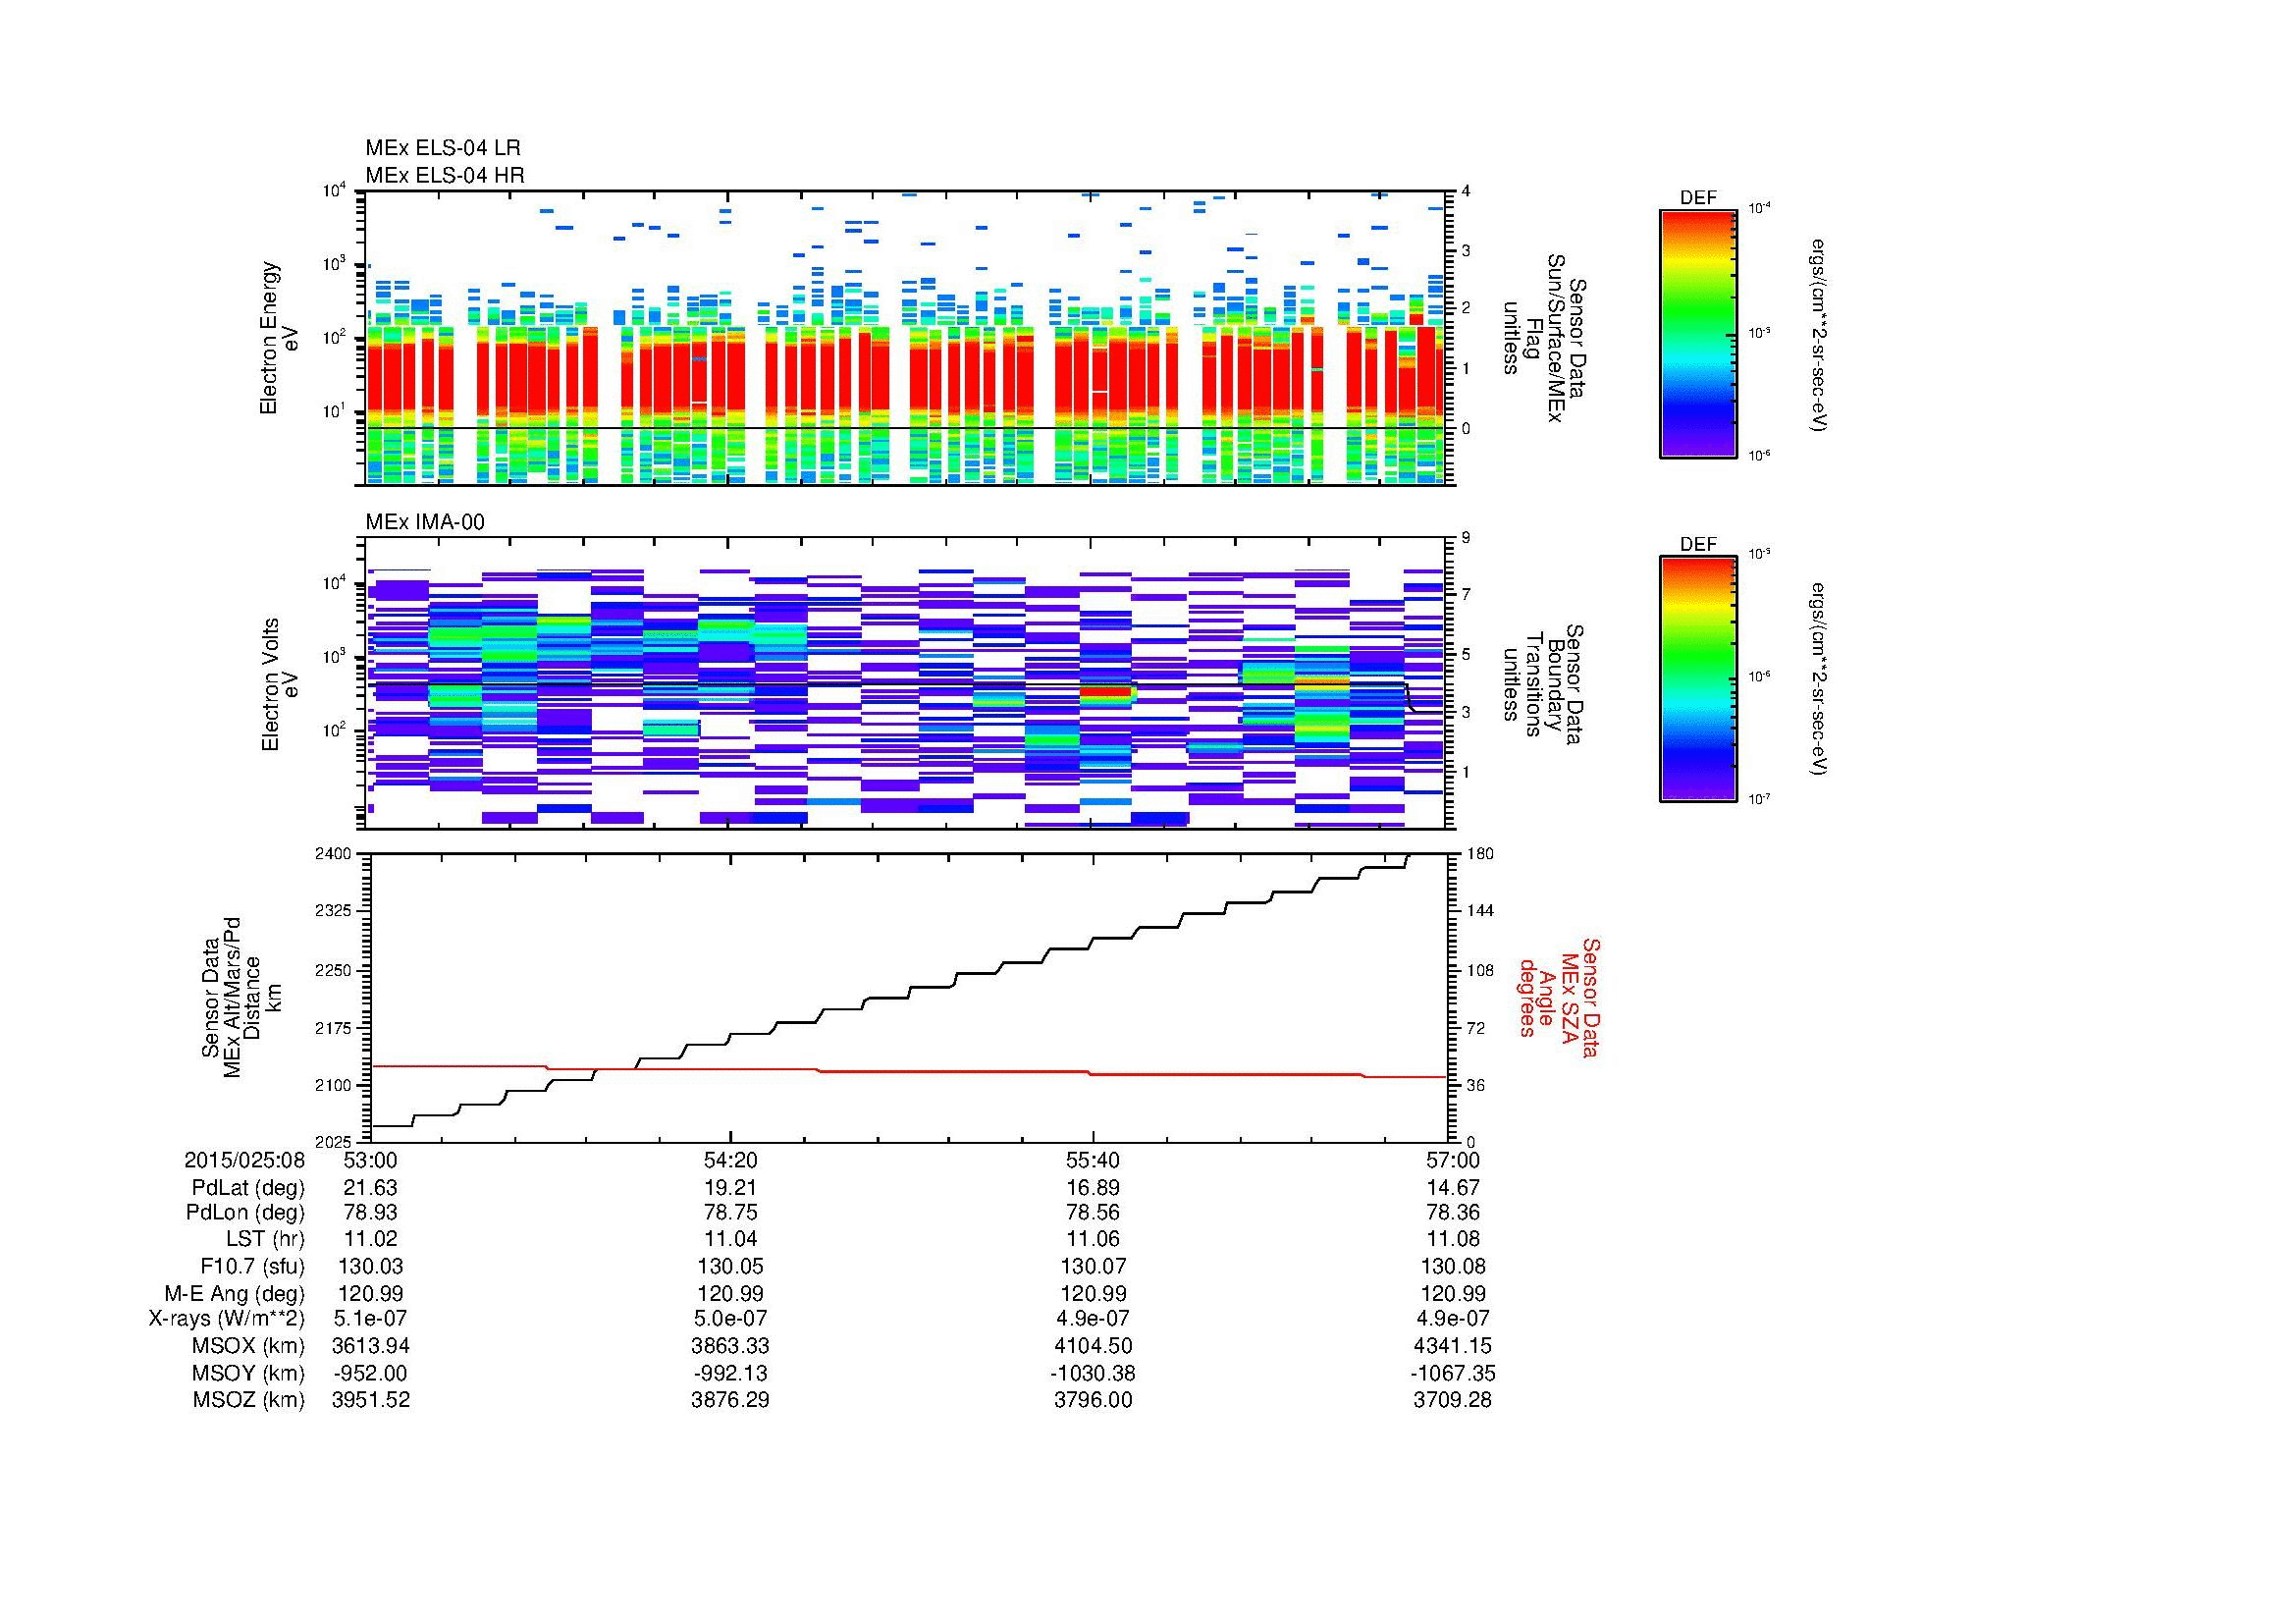Click the MSOX value 4341.15

tap(1452, 1346)
